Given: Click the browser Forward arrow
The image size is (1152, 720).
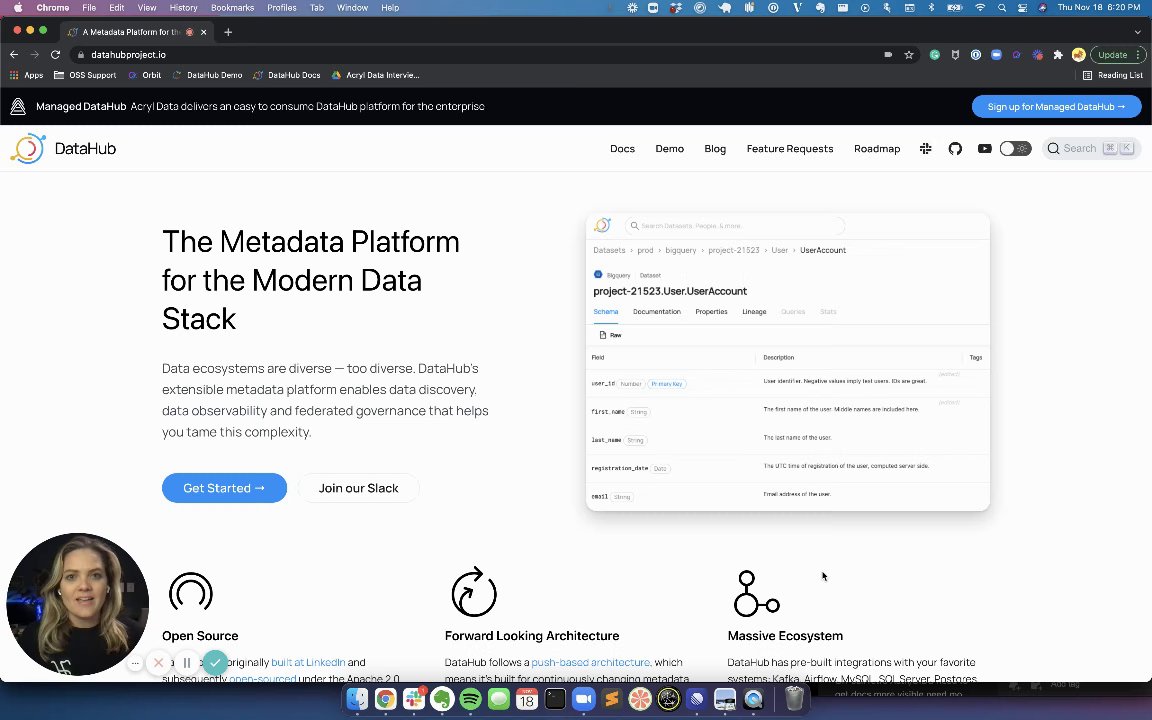Looking at the screenshot, I should coord(35,54).
